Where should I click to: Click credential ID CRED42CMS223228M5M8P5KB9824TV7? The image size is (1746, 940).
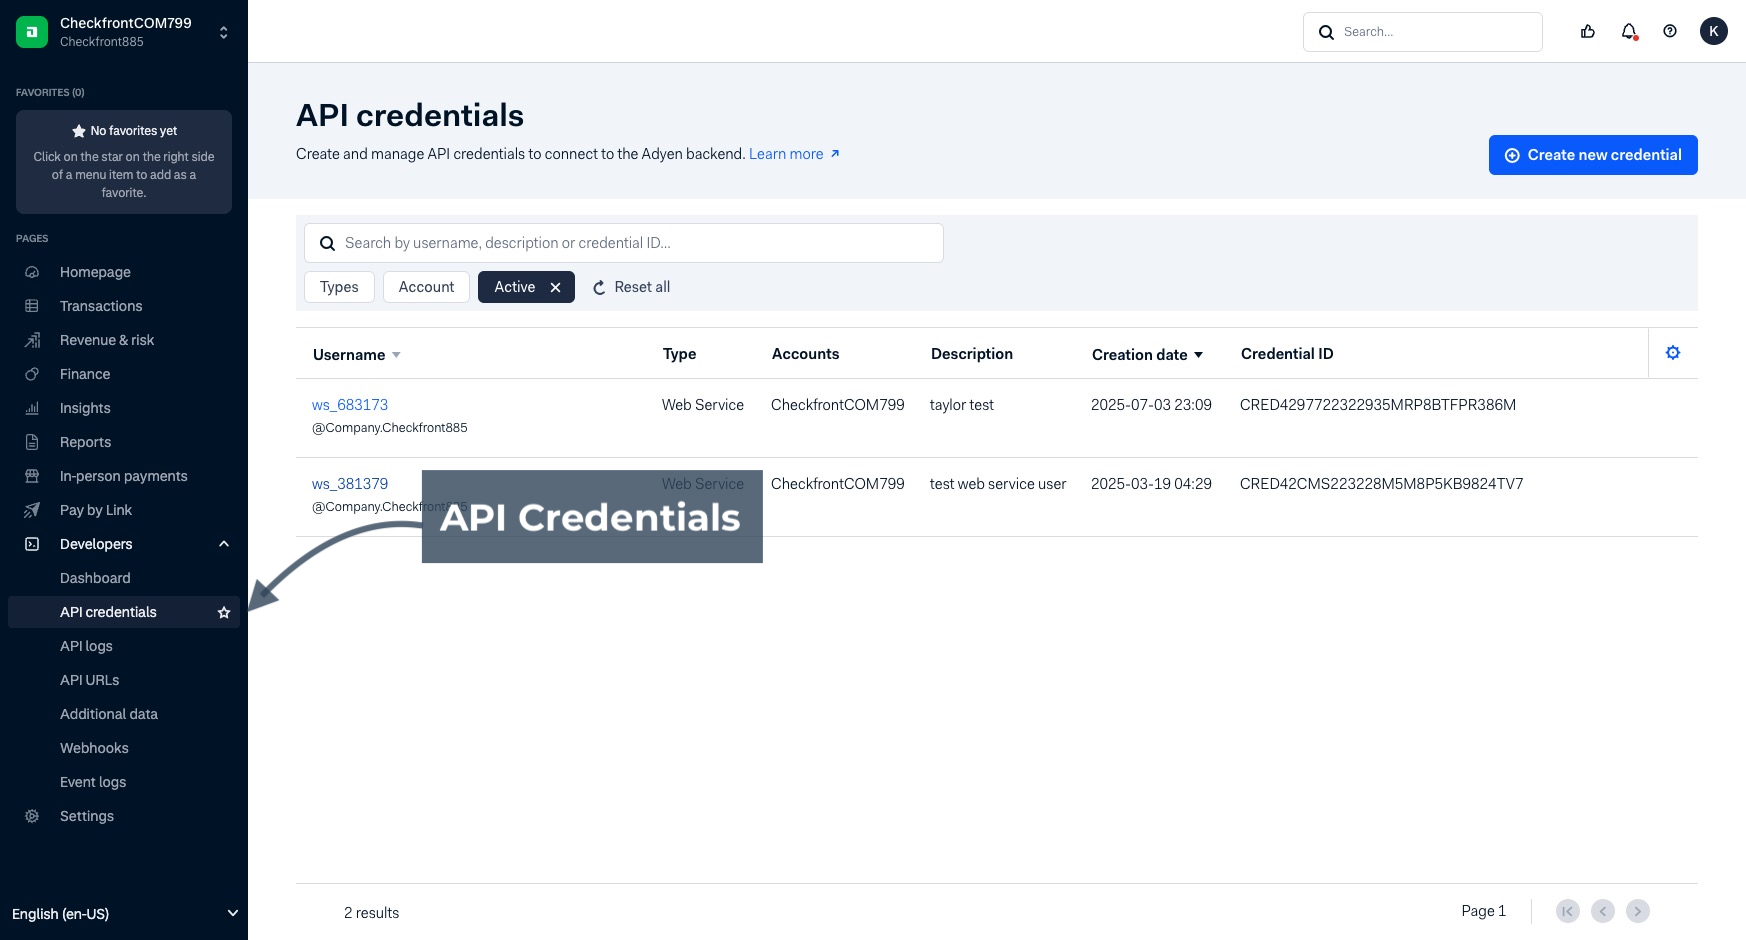pyautogui.click(x=1382, y=484)
